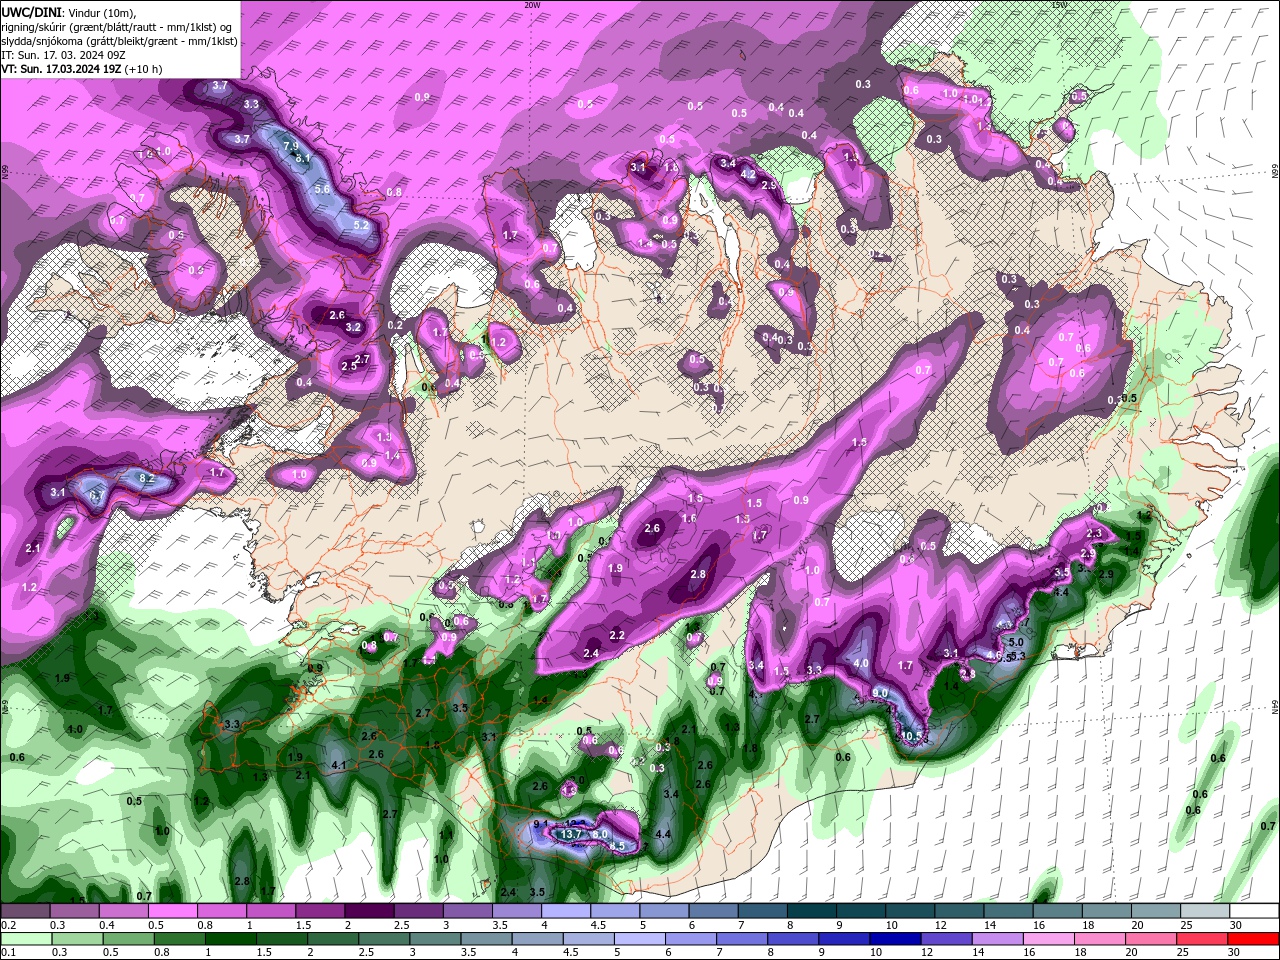Click the 5.3 value on the map
This screenshot has width=1280, height=960.
(x=1019, y=657)
